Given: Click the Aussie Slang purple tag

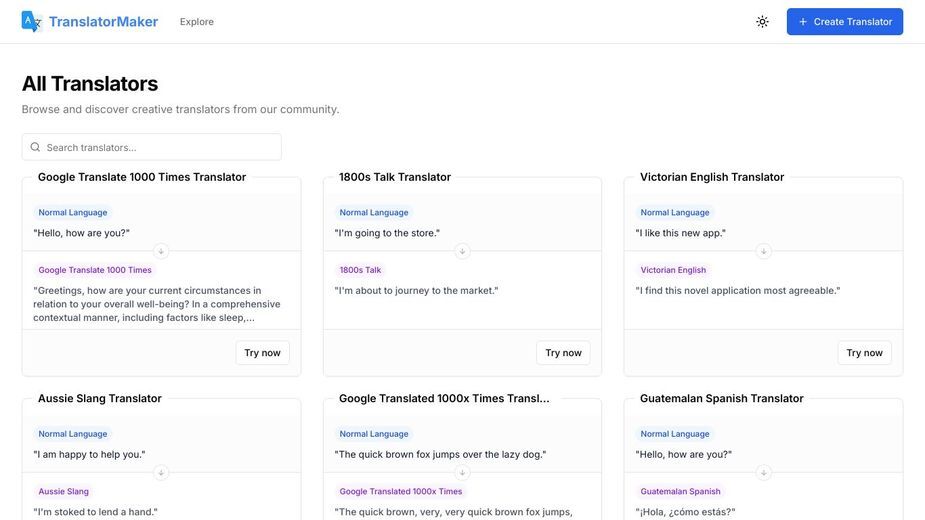Looking at the screenshot, I should pyautogui.click(x=64, y=491).
